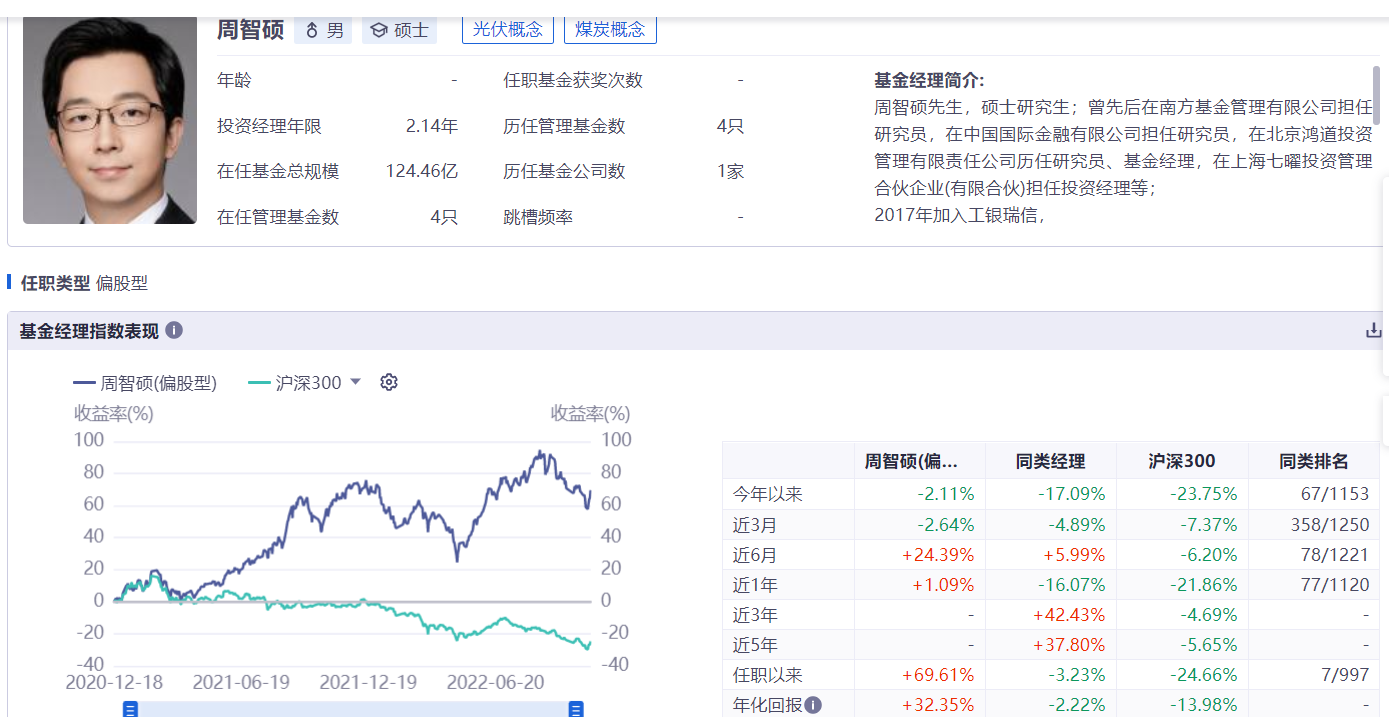Open chart settings gear icon
The height and width of the screenshot is (717, 1389).
389,382
